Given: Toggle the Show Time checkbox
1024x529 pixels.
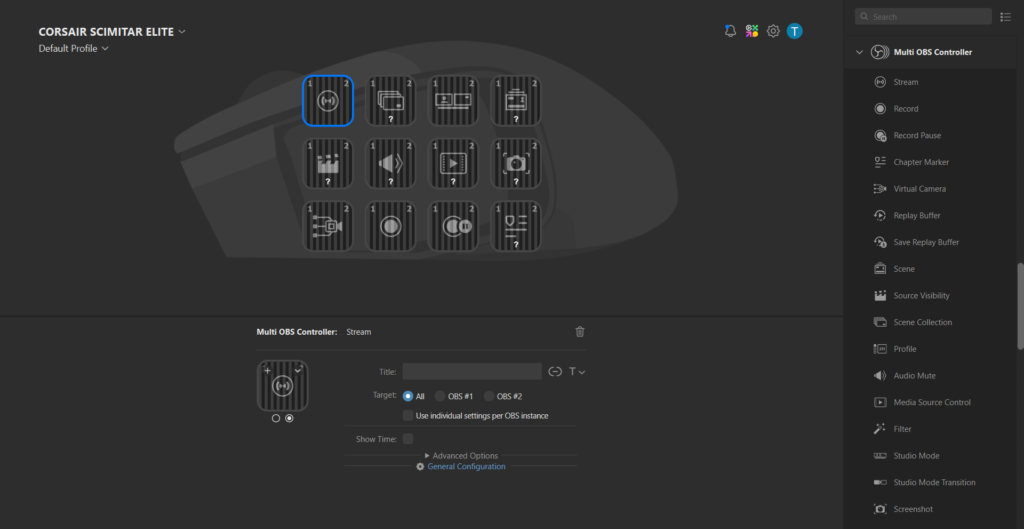Looking at the screenshot, I should coord(408,439).
